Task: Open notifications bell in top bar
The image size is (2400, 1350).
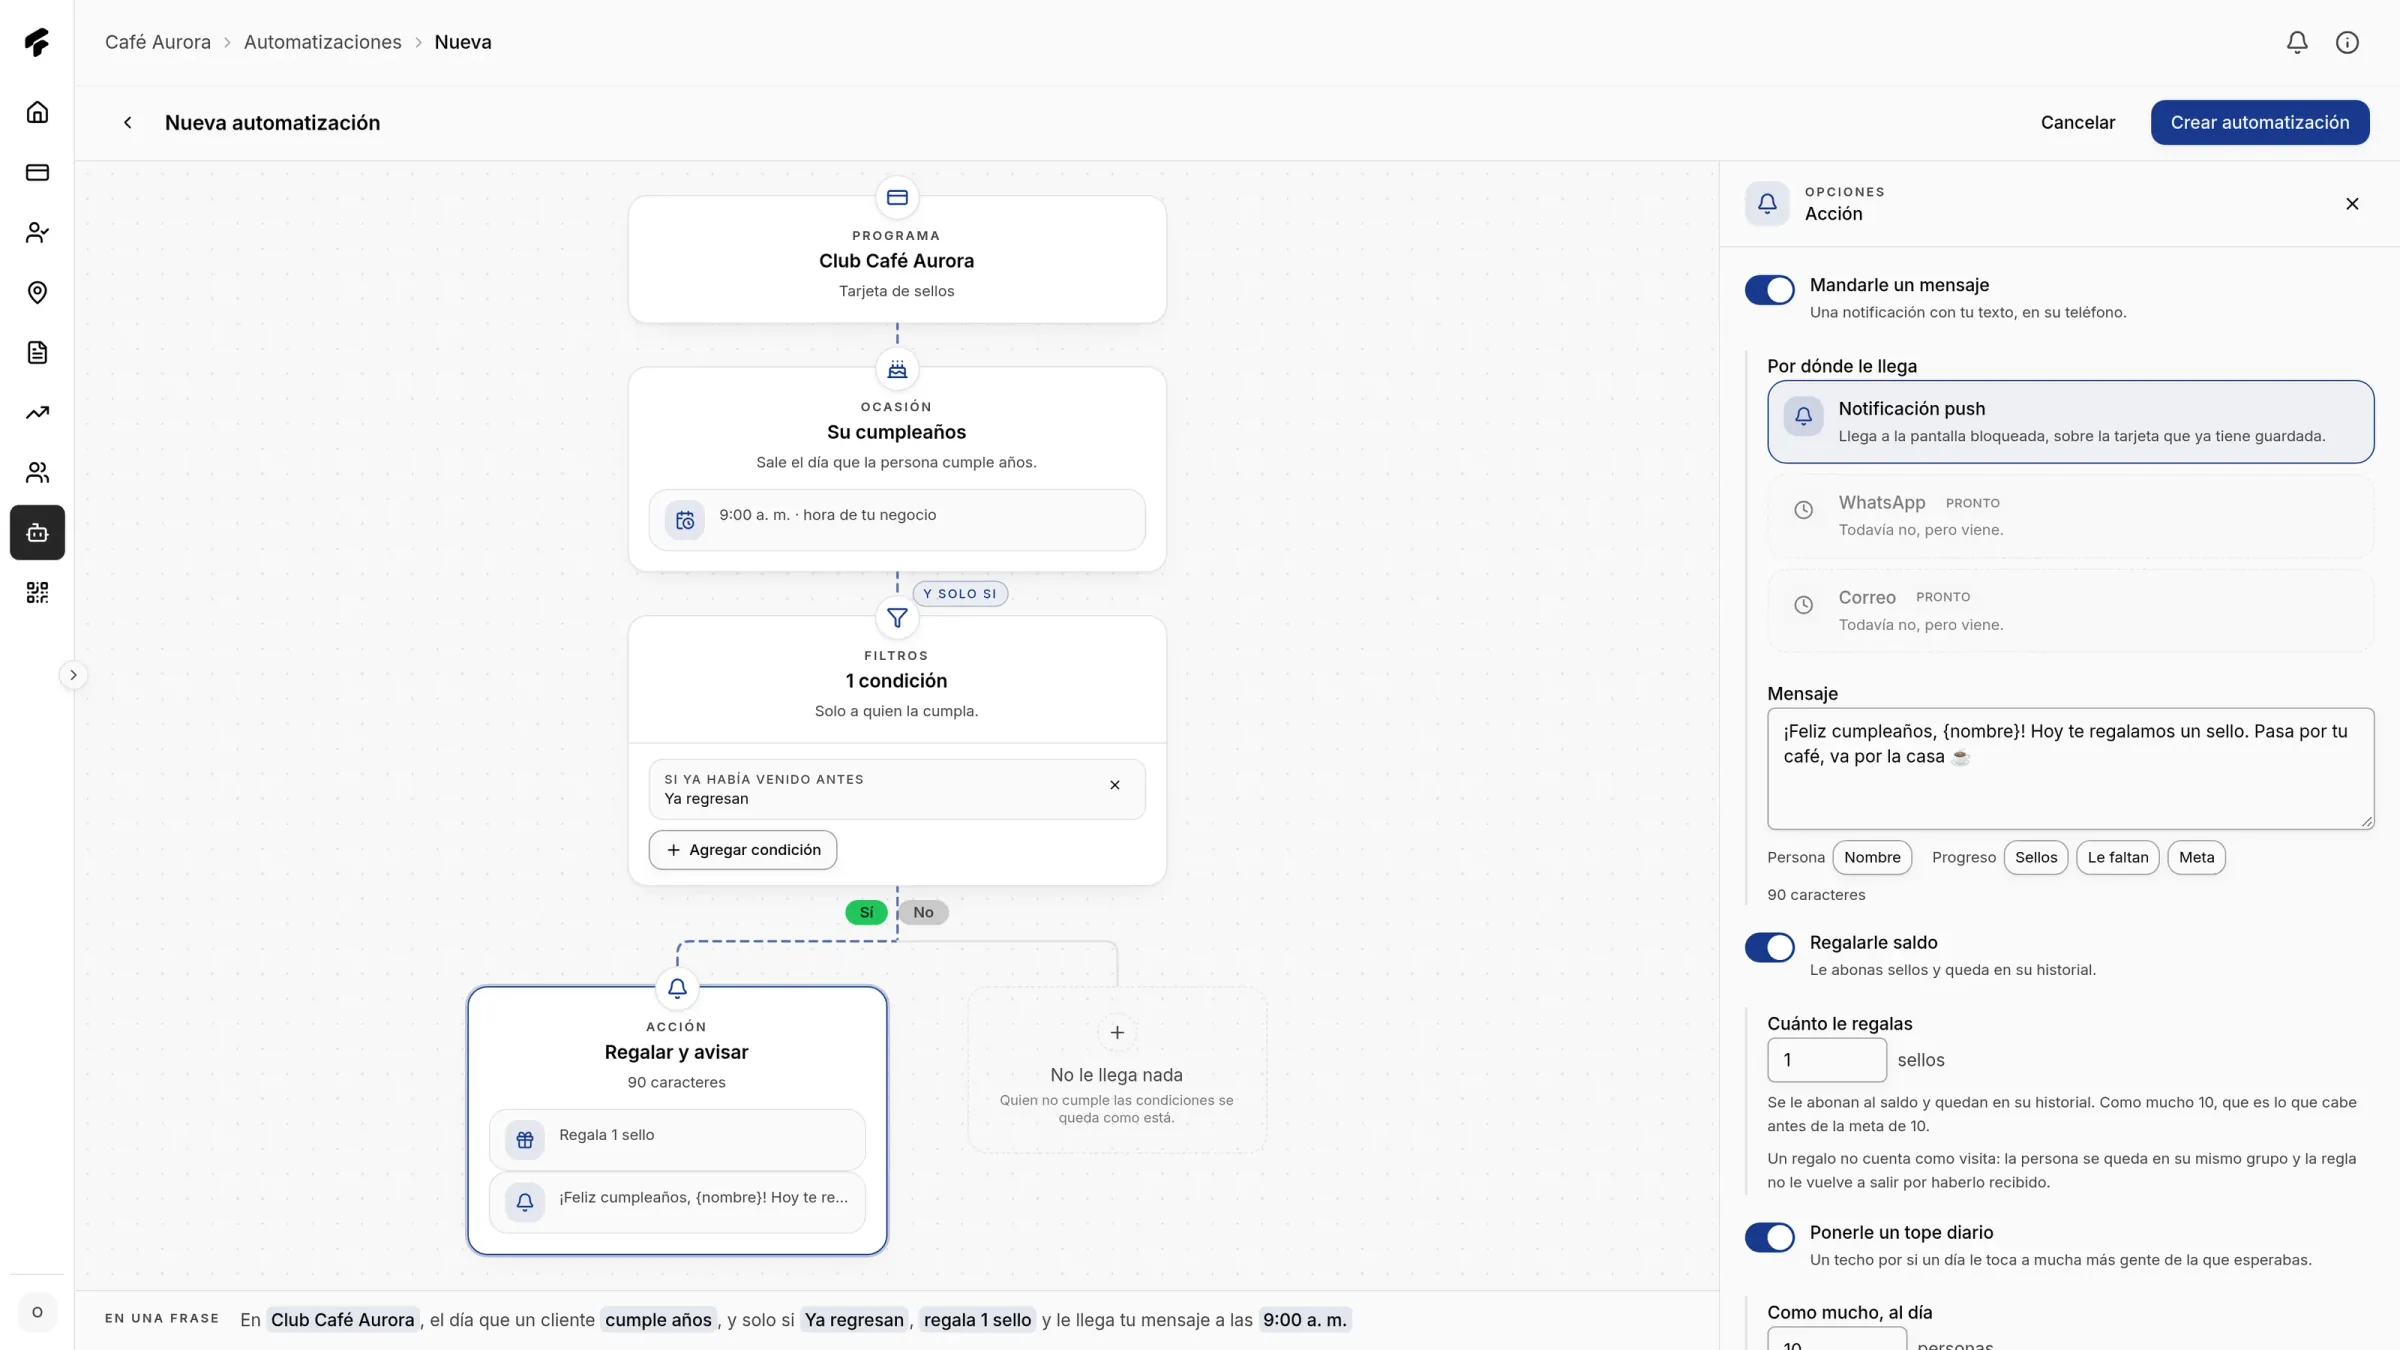Action: click(2297, 42)
